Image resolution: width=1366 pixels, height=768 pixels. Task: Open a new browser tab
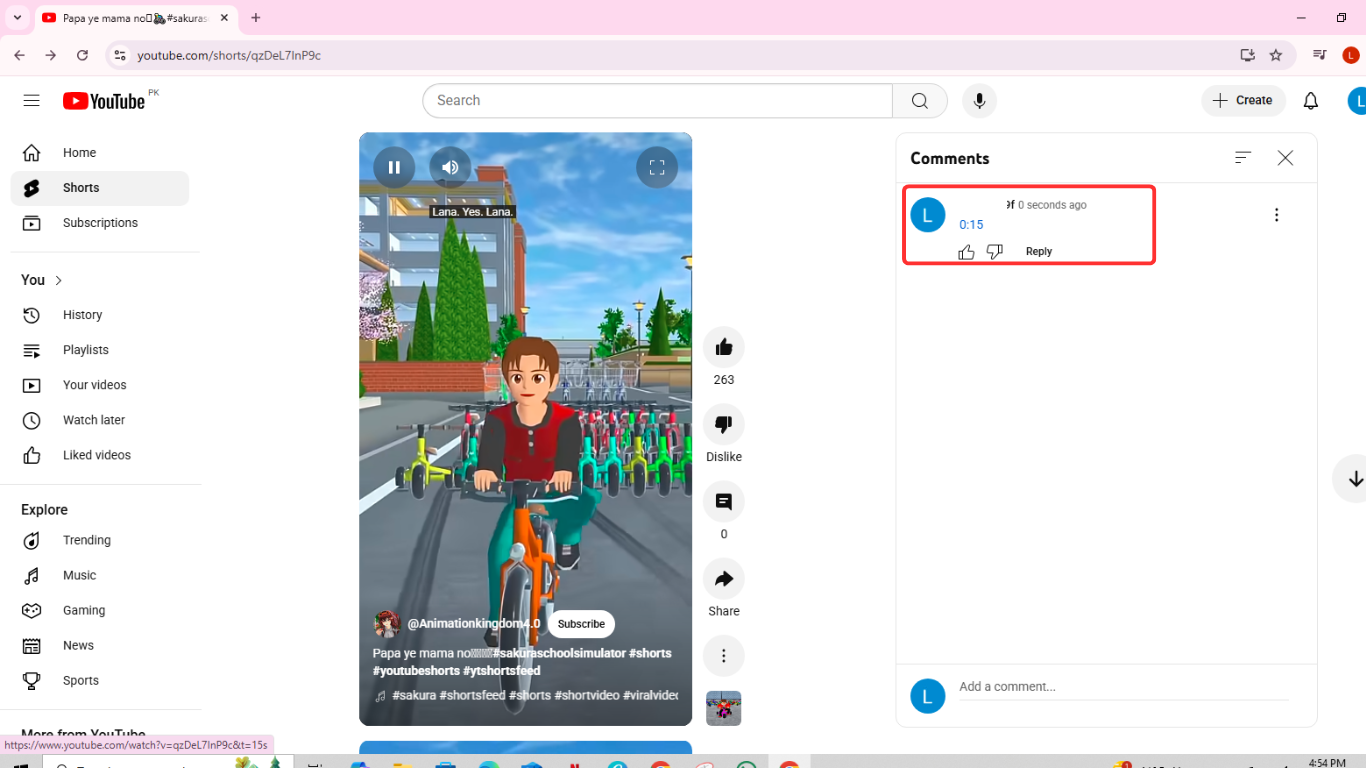(256, 18)
